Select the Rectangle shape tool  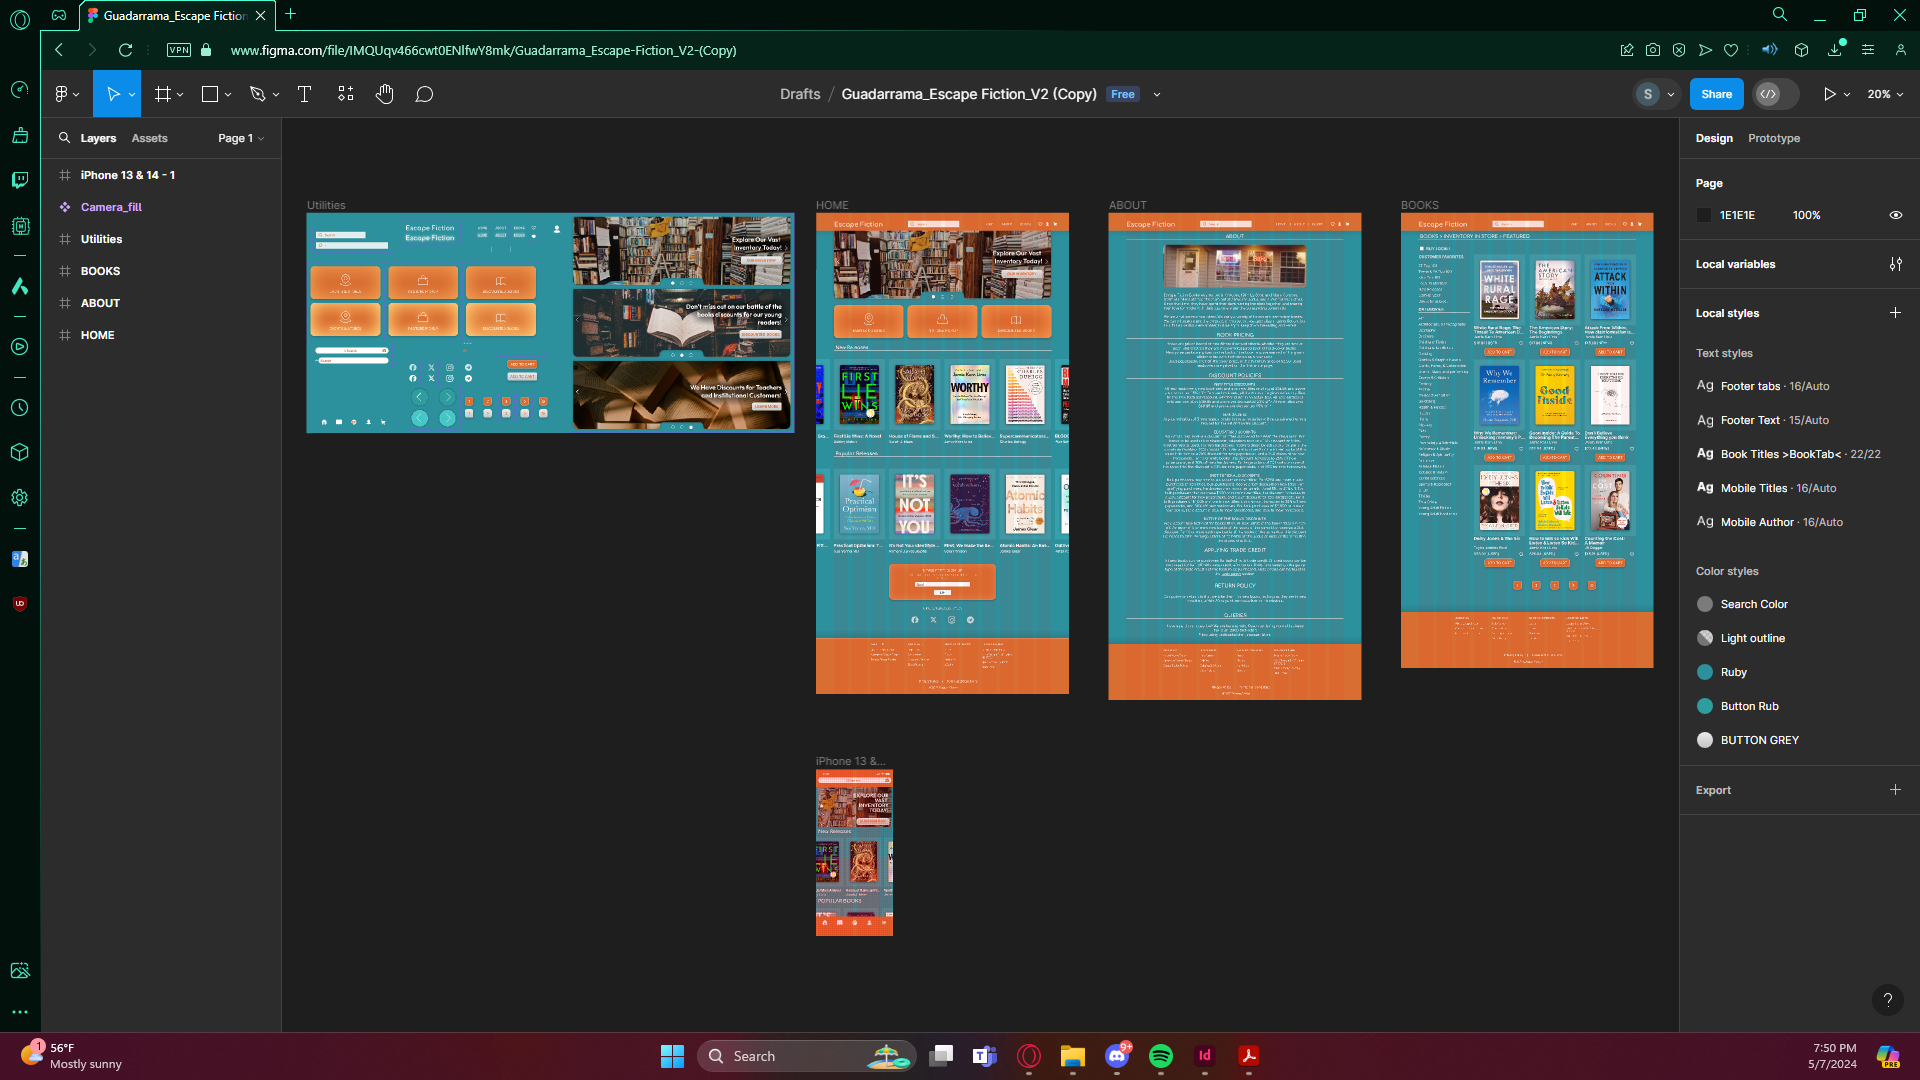pyautogui.click(x=210, y=94)
